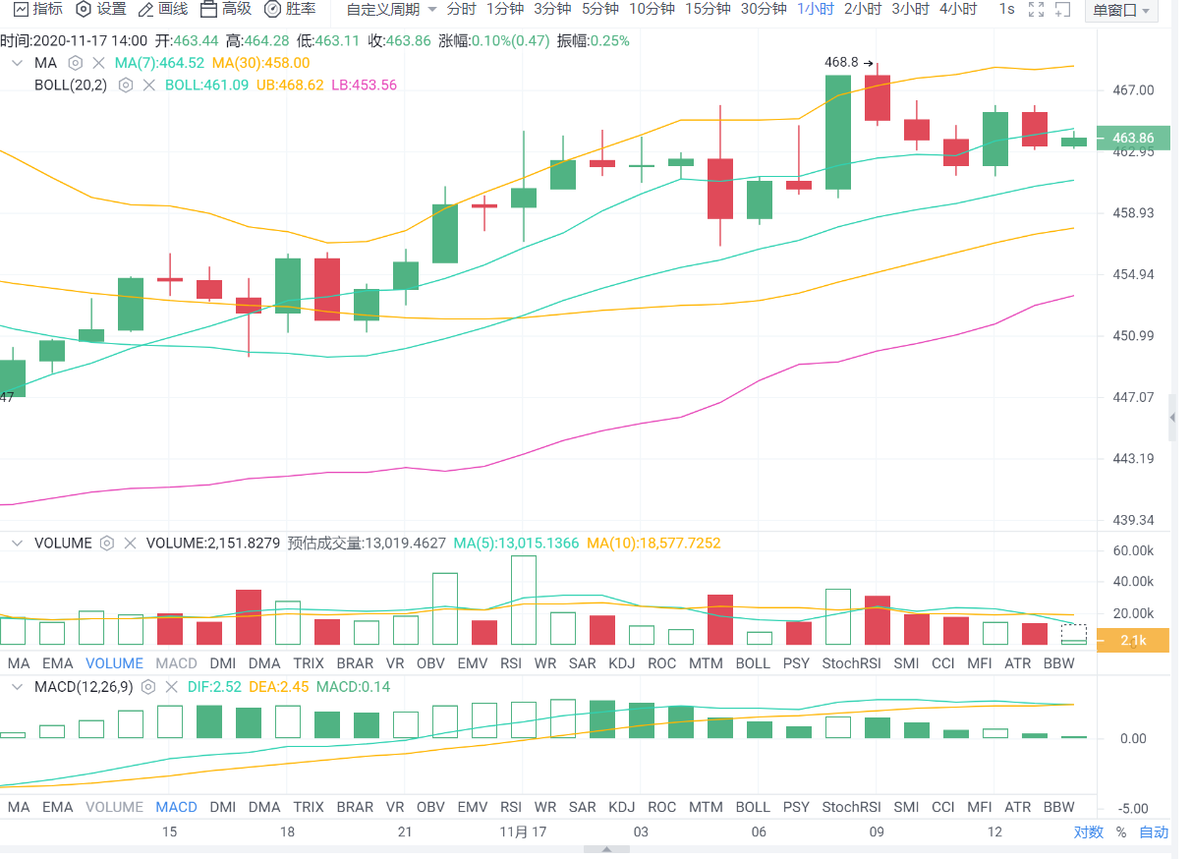
Task: Select the 1分钟 interval
Action: (x=506, y=9)
